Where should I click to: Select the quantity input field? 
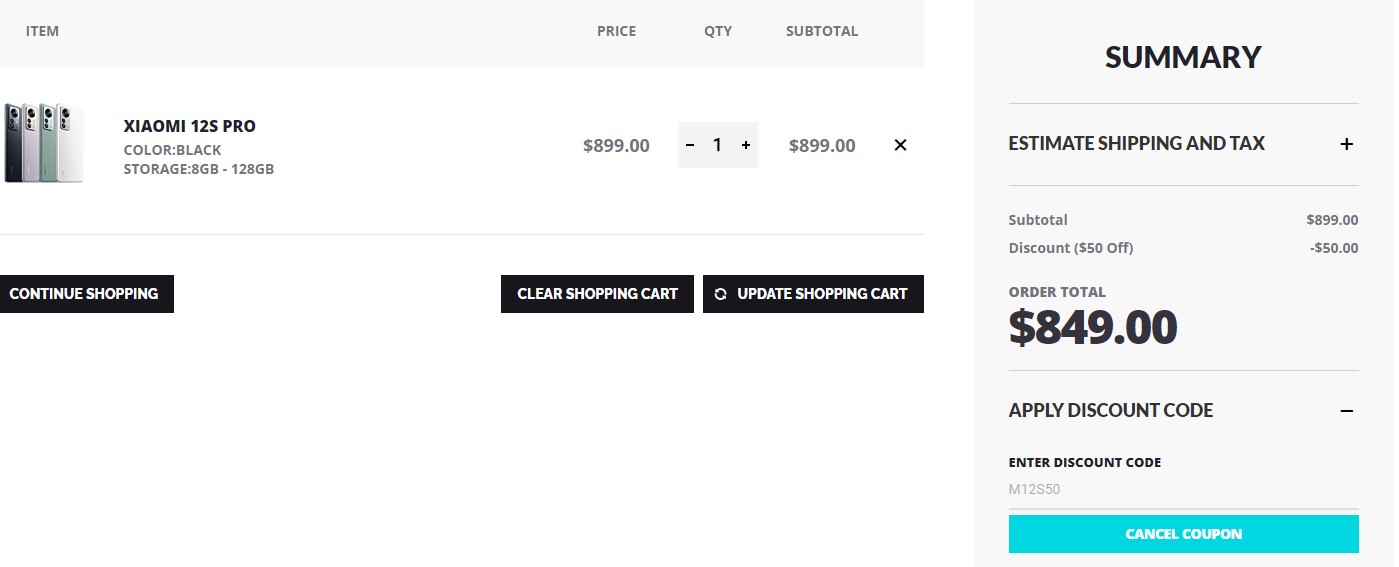click(717, 145)
